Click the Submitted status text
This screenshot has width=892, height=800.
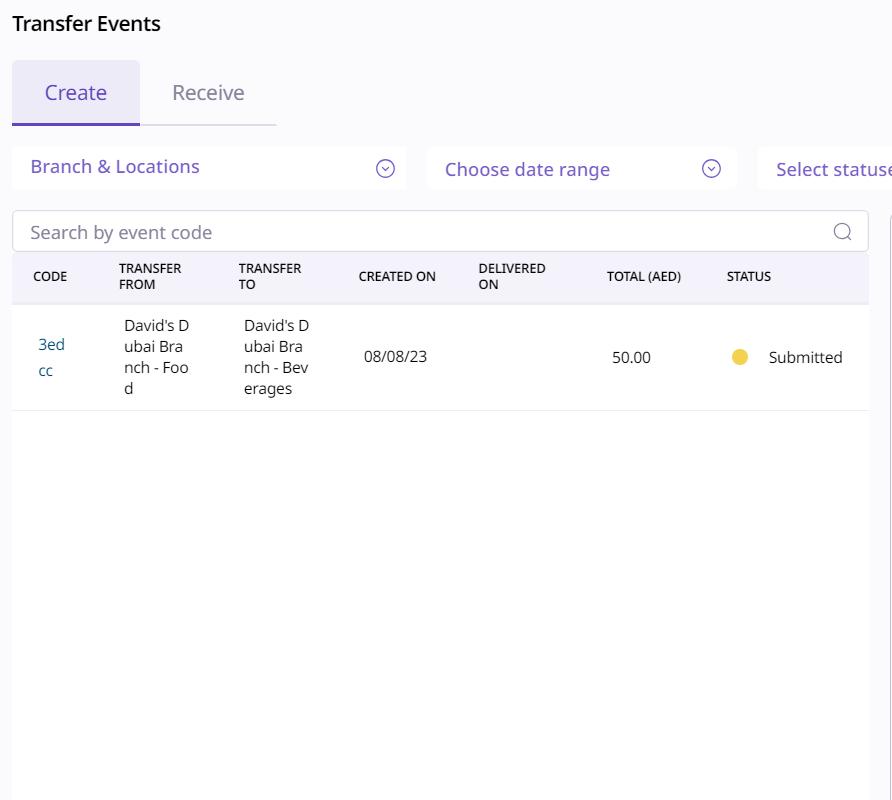[x=805, y=357]
